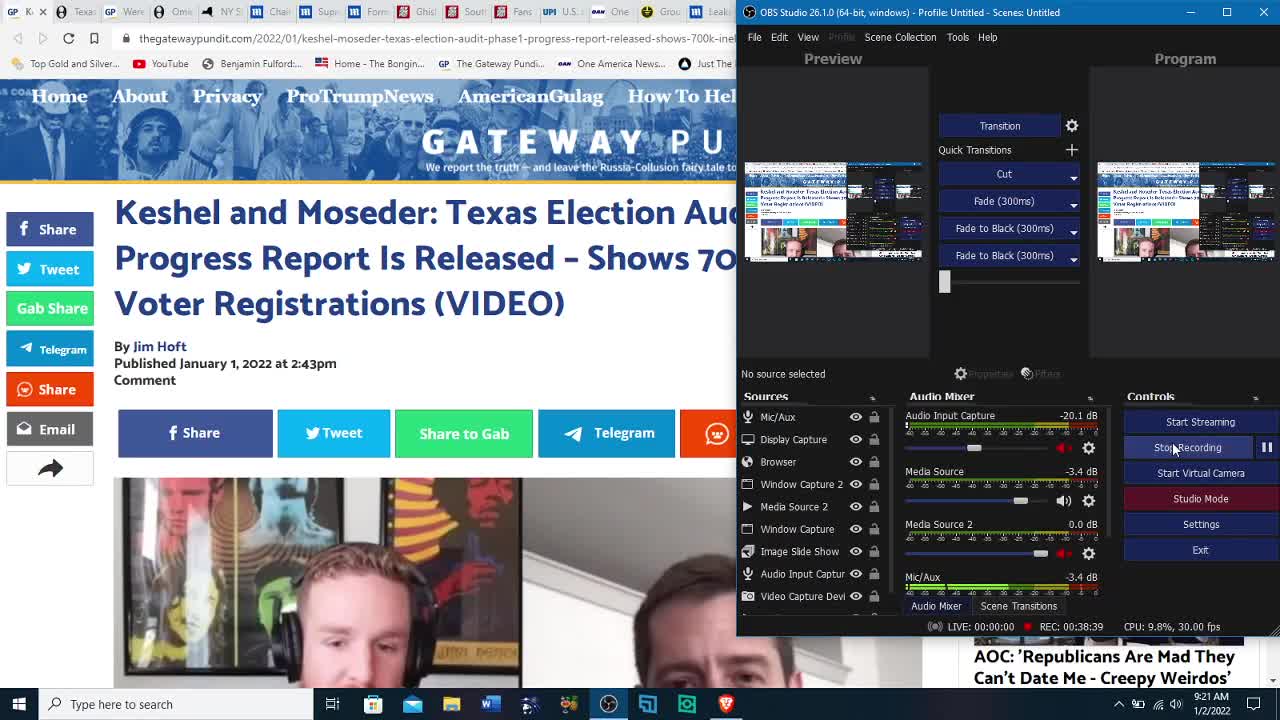Screen dimensions: 1280x720
Task: Toggle Studio Mode
Action: click(1200, 499)
